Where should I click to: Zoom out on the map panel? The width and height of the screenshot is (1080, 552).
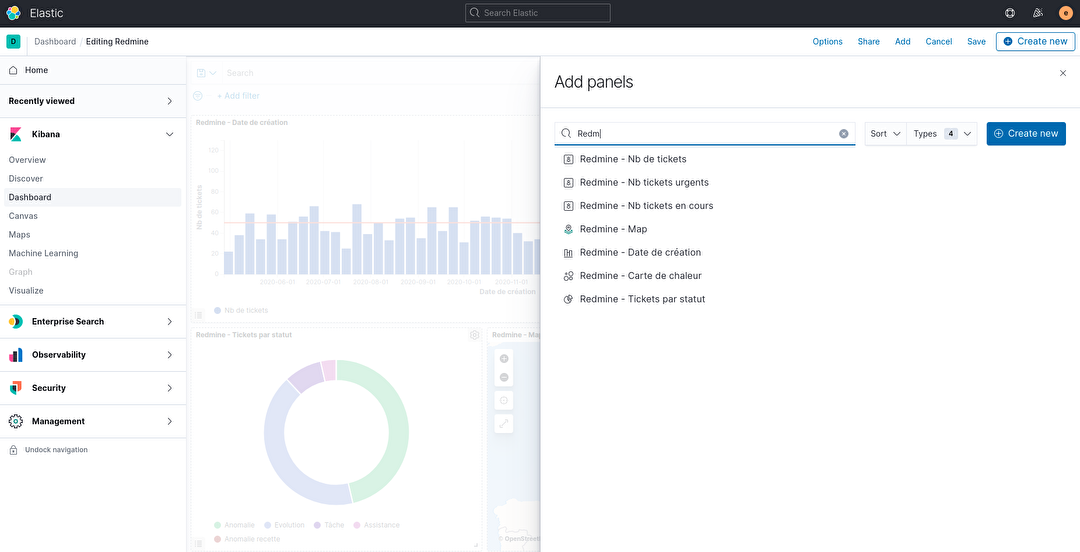pyautogui.click(x=503, y=377)
